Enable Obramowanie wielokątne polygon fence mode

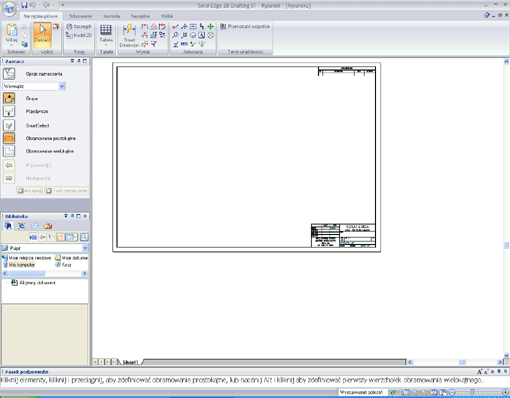click(x=9, y=151)
